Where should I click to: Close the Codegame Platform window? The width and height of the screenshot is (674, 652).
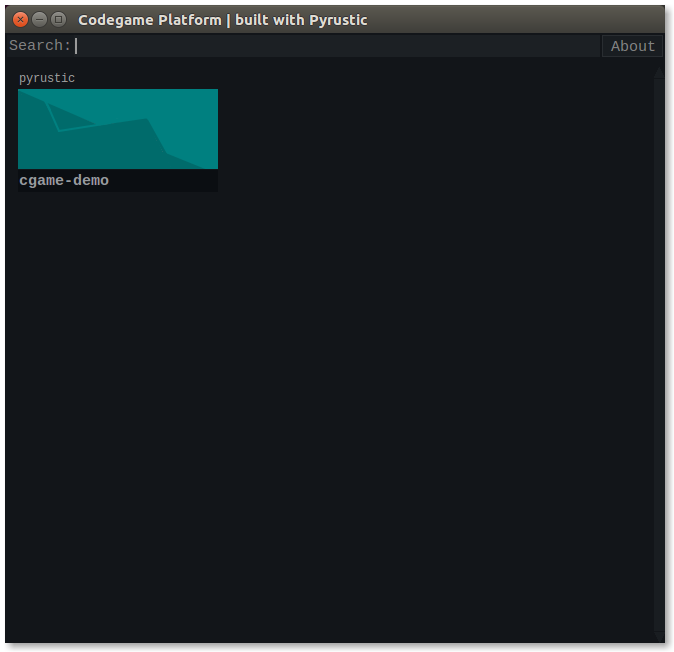pyautogui.click(x=20, y=20)
